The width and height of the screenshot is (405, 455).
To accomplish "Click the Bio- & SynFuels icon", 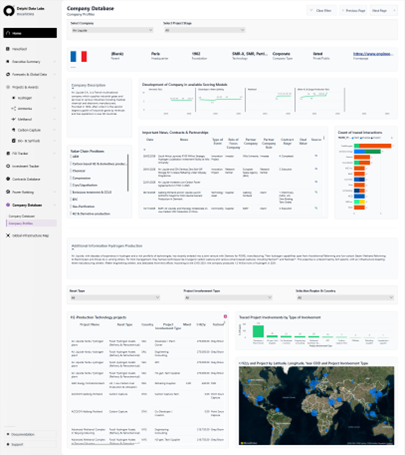I will coord(13,141).
